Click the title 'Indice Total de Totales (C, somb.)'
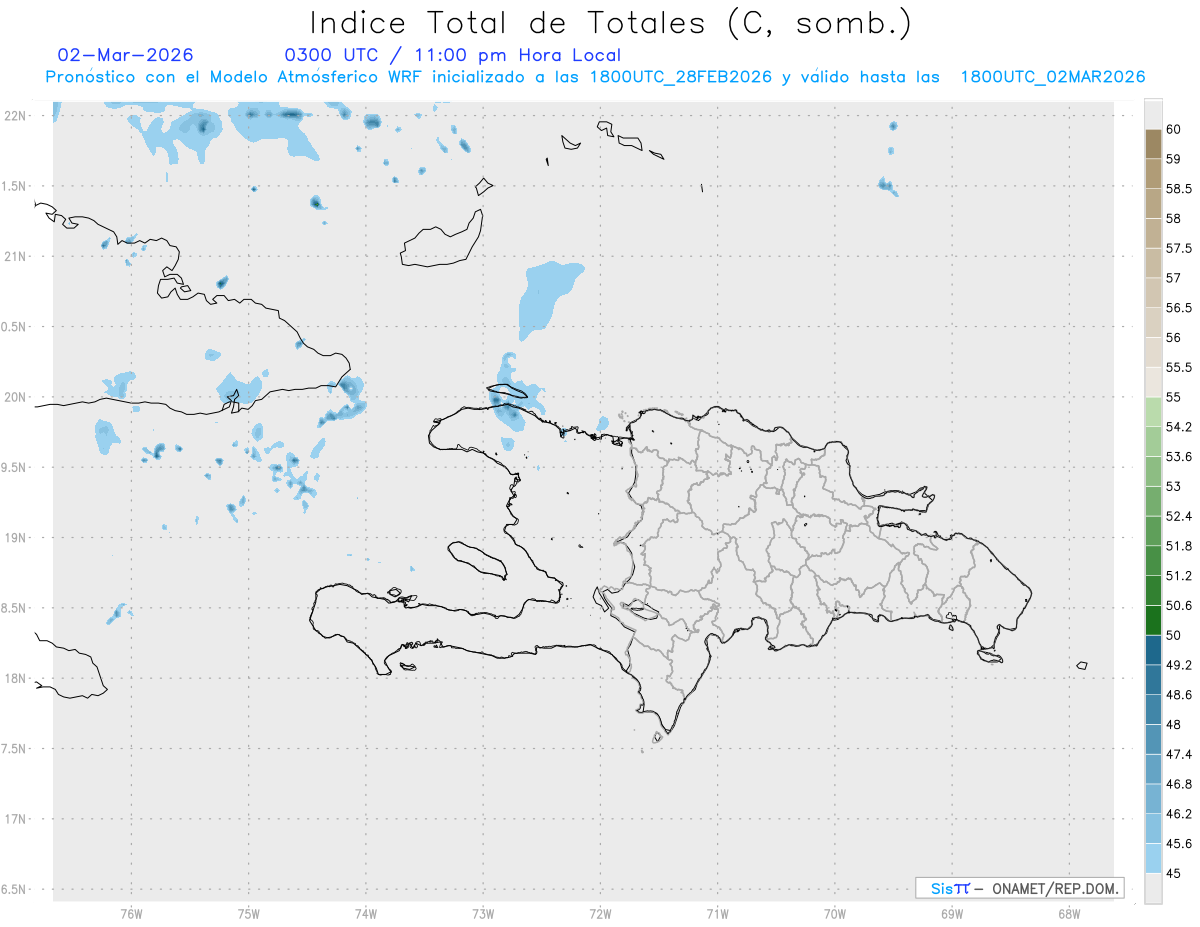This screenshot has height=927, width=1200. [x=610, y=22]
